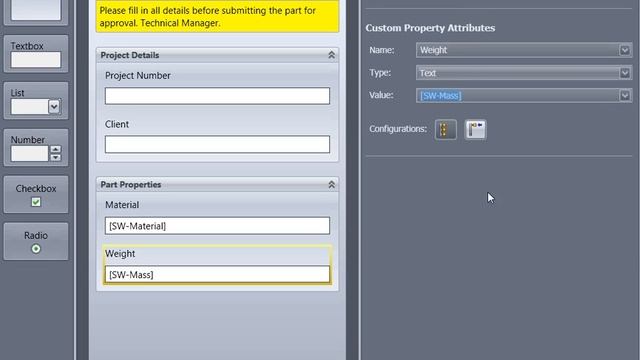The height and width of the screenshot is (360, 640).
Task: Select the Textbox control element
Action: tap(36, 54)
